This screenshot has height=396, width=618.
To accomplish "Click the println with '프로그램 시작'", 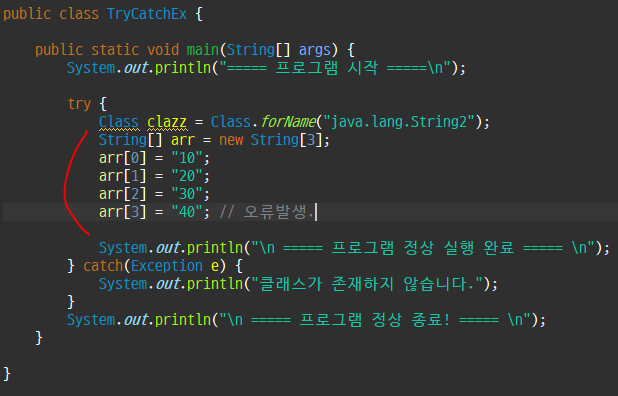I will 266,68.
